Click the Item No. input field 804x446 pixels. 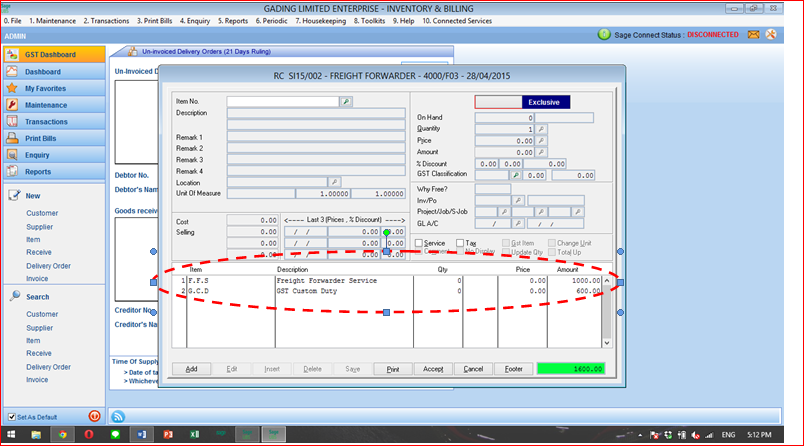283,102
